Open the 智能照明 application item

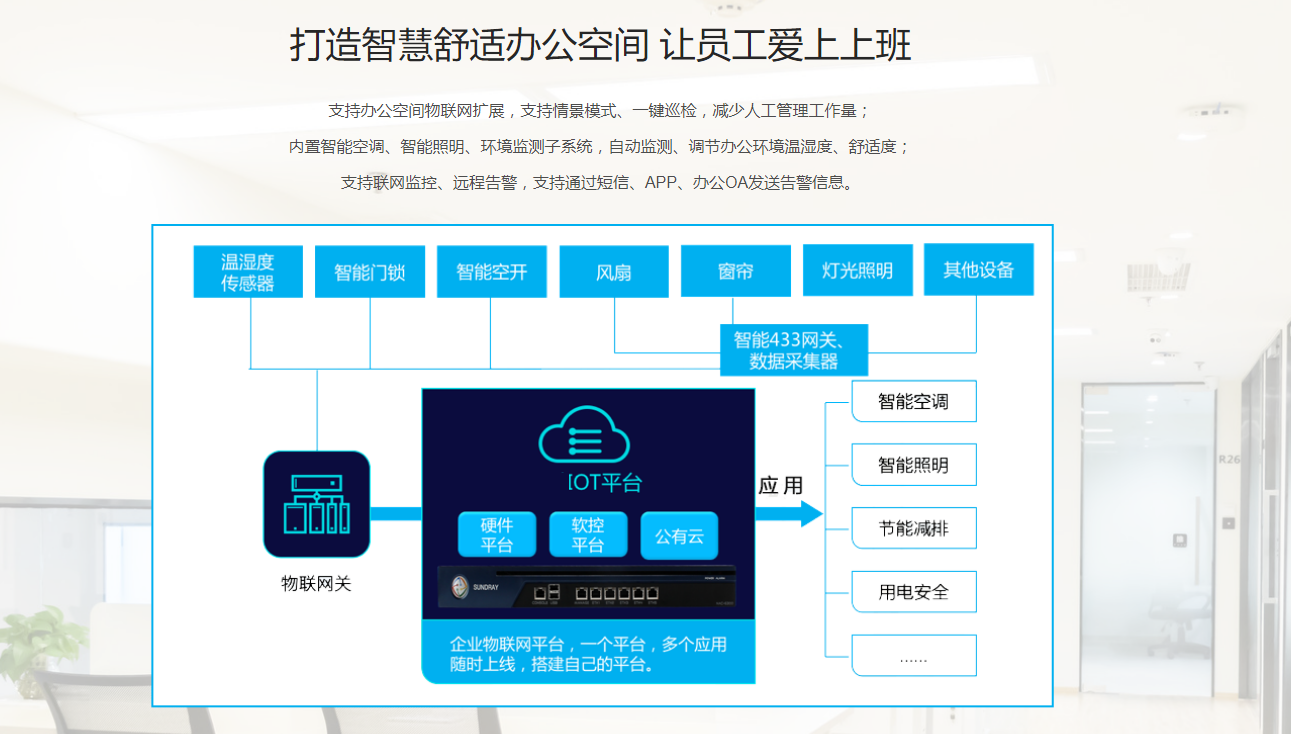(913, 465)
